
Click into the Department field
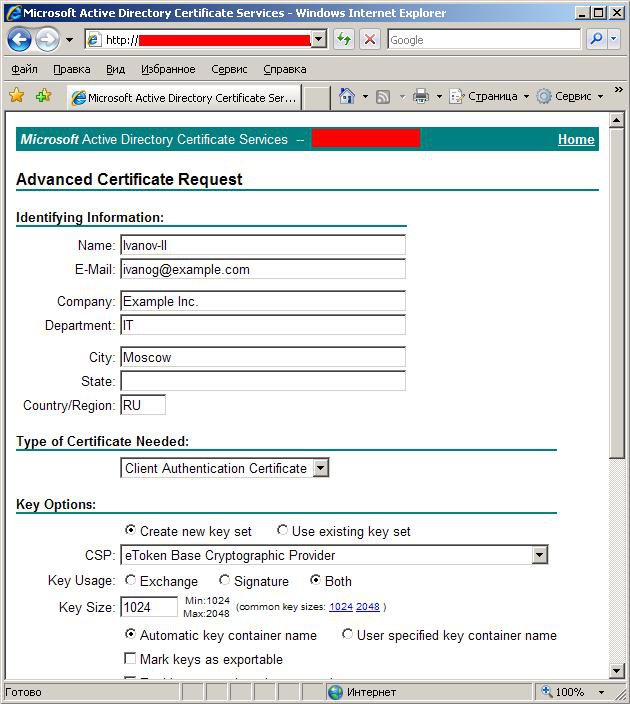263,325
